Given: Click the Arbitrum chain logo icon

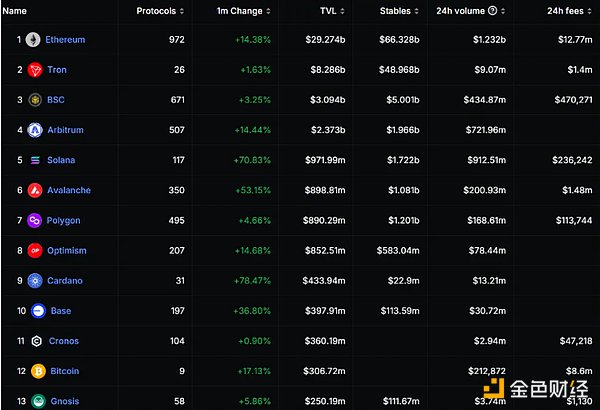Looking at the screenshot, I should tap(34, 130).
